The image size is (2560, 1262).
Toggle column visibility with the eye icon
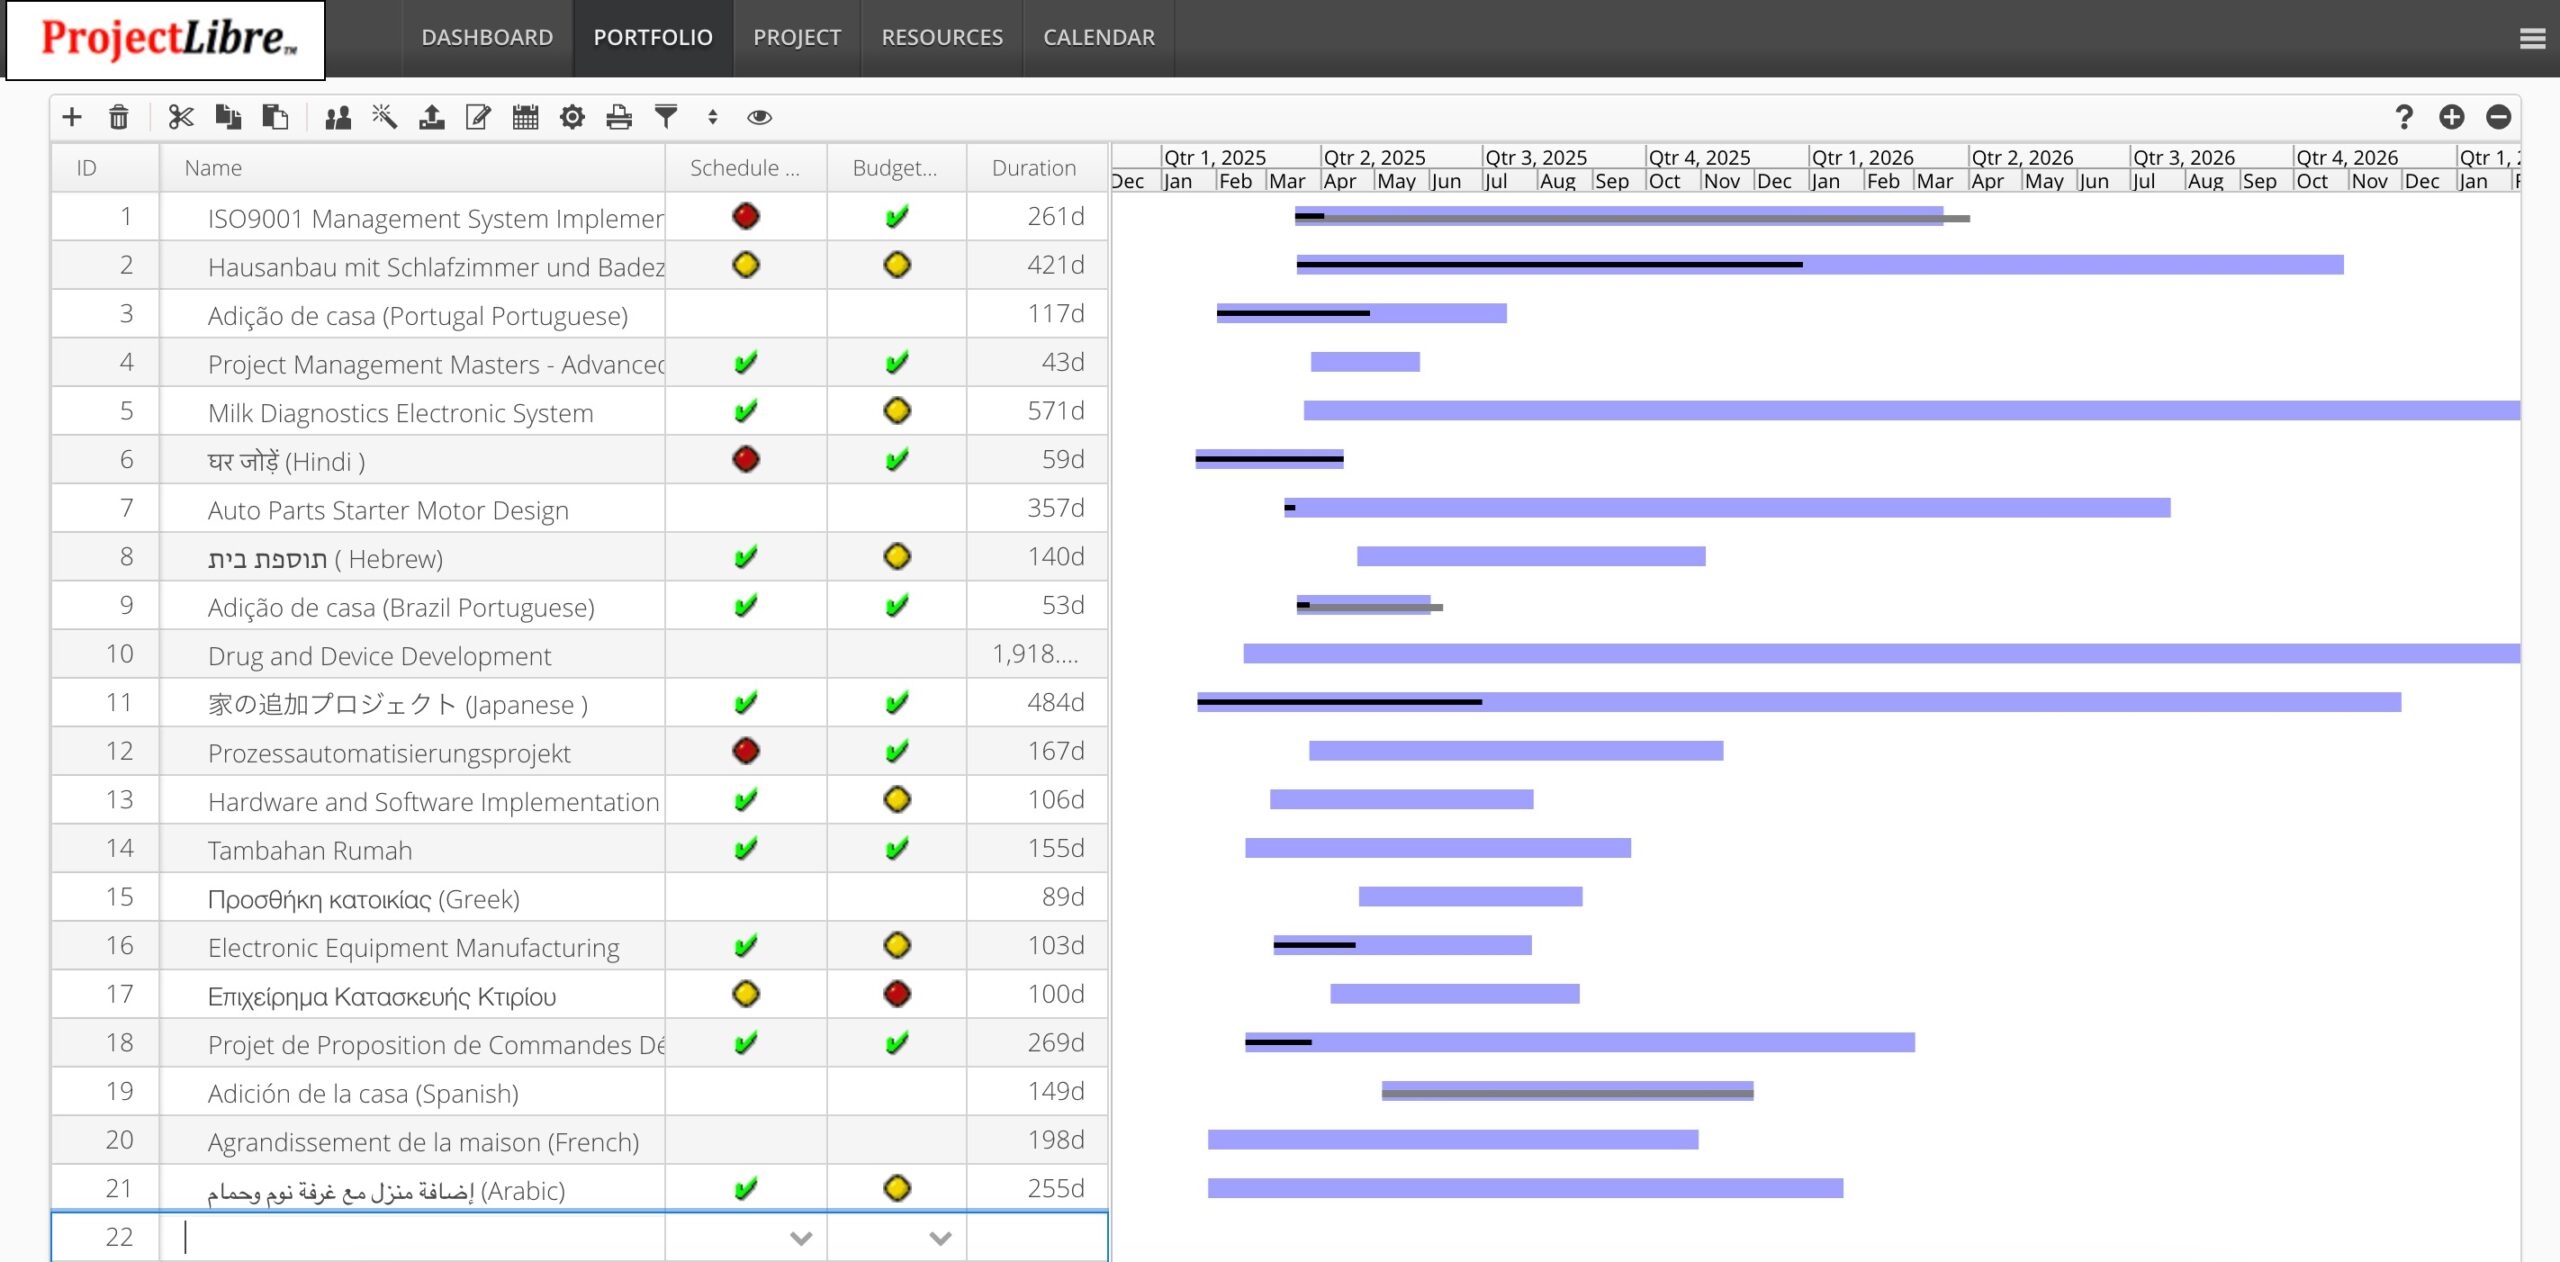point(759,117)
